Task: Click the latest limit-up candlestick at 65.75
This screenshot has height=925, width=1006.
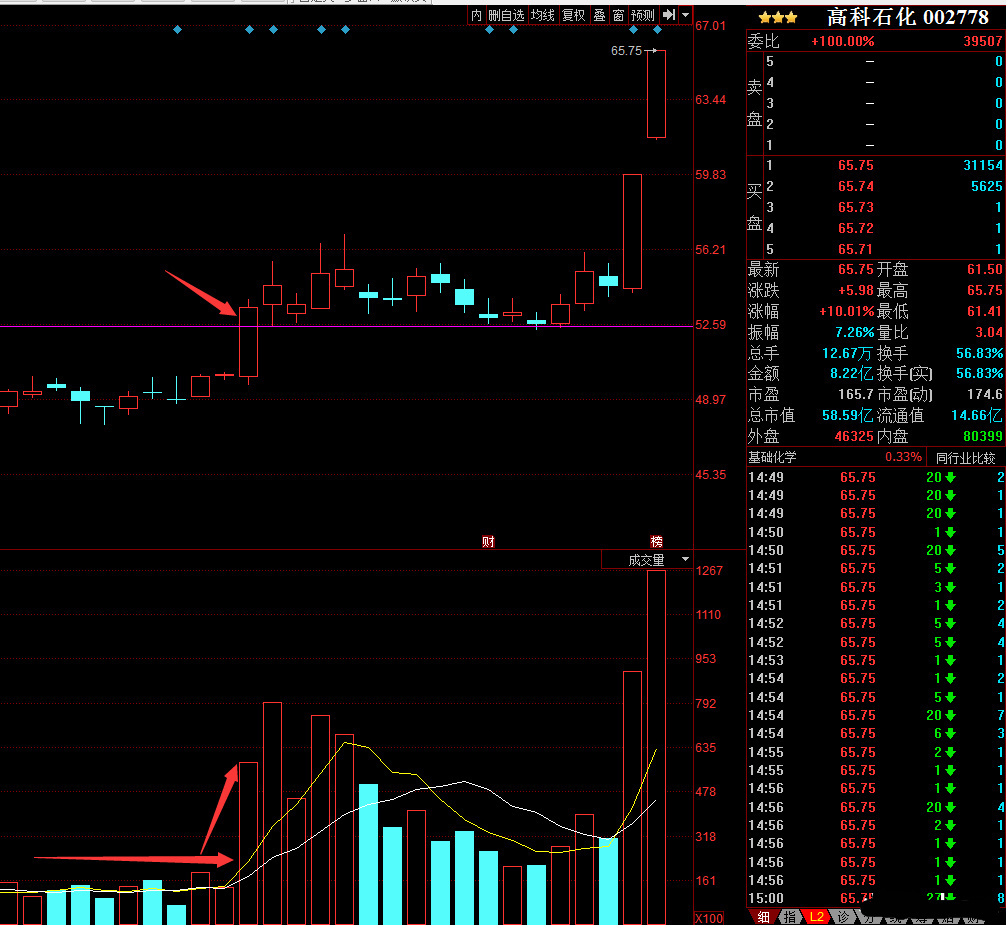Action: (x=656, y=93)
